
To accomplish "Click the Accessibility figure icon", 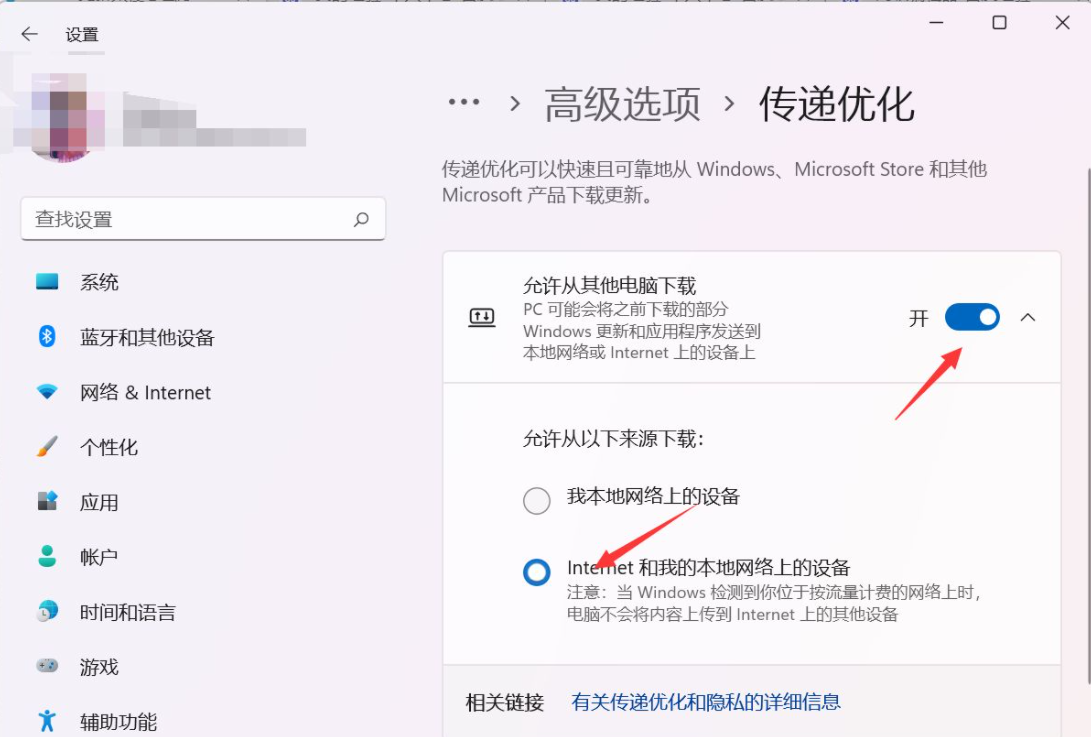I will (x=47, y=721).
